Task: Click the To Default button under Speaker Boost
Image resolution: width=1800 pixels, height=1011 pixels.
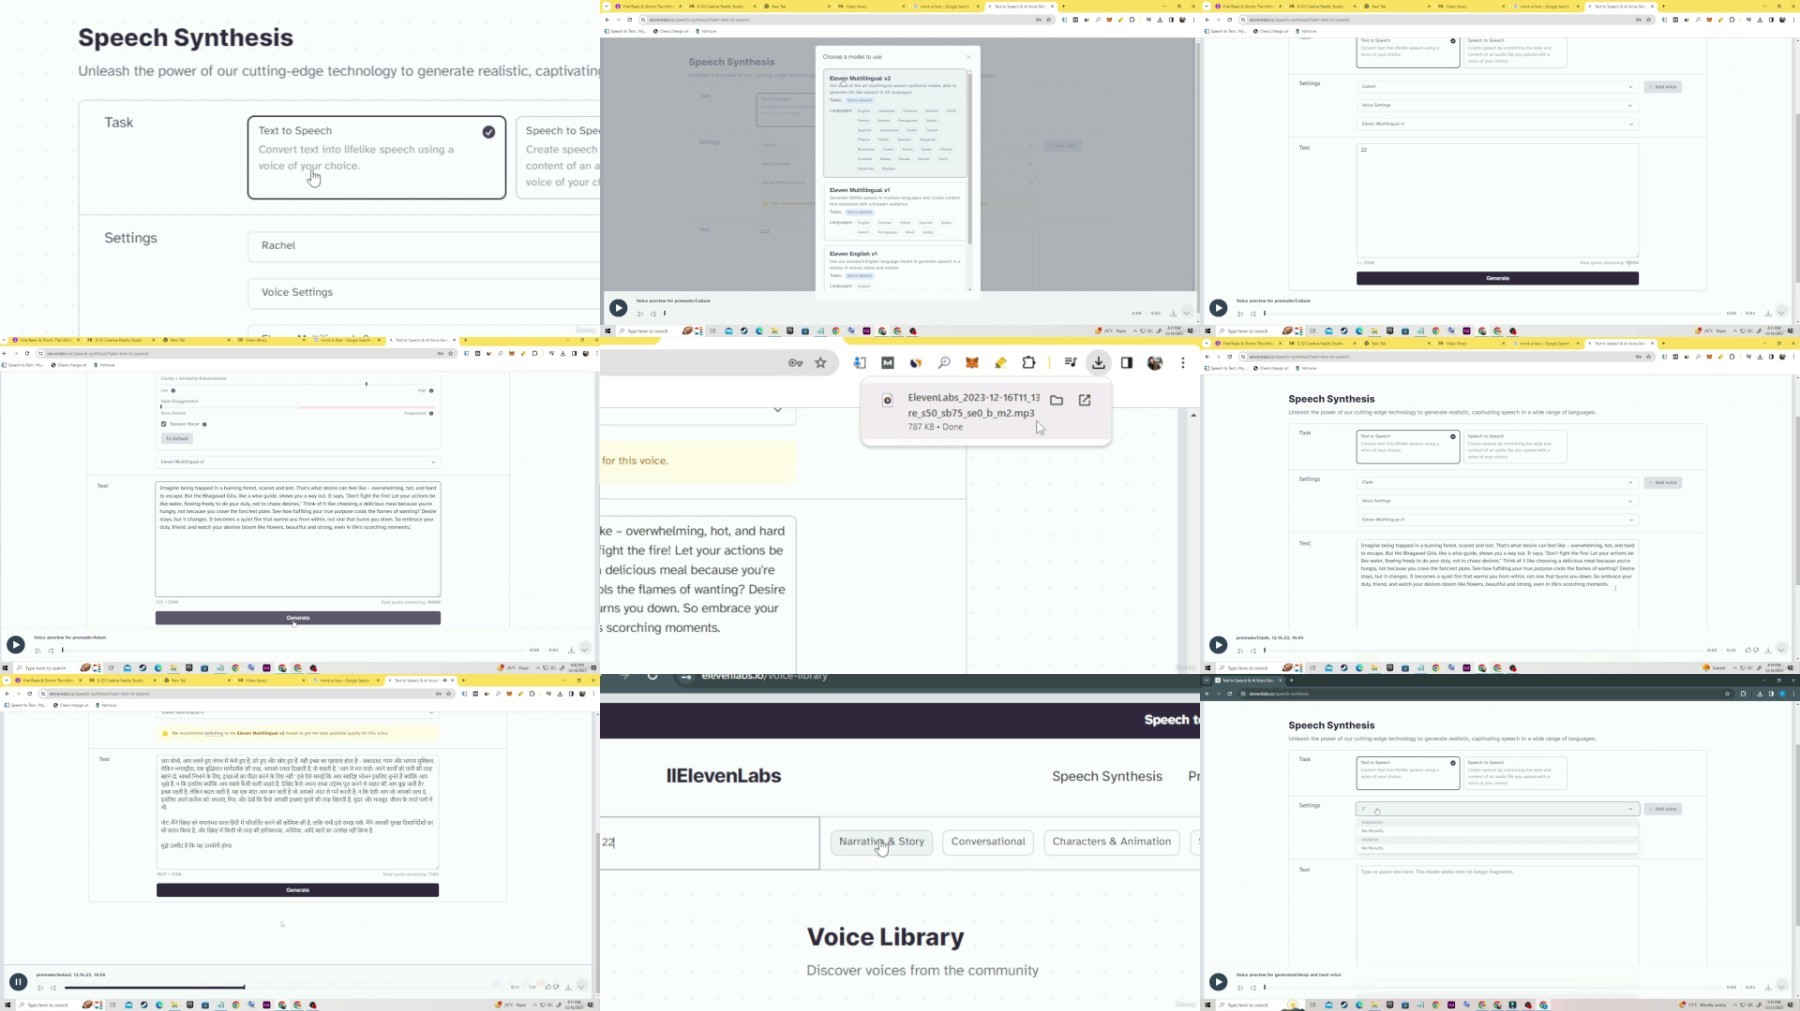Action: (177, 438)
